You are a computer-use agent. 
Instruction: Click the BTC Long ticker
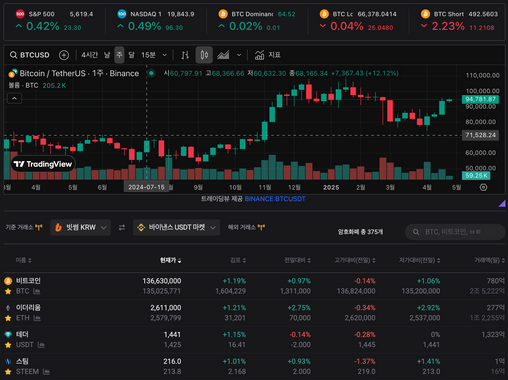[x=358, y=21]
